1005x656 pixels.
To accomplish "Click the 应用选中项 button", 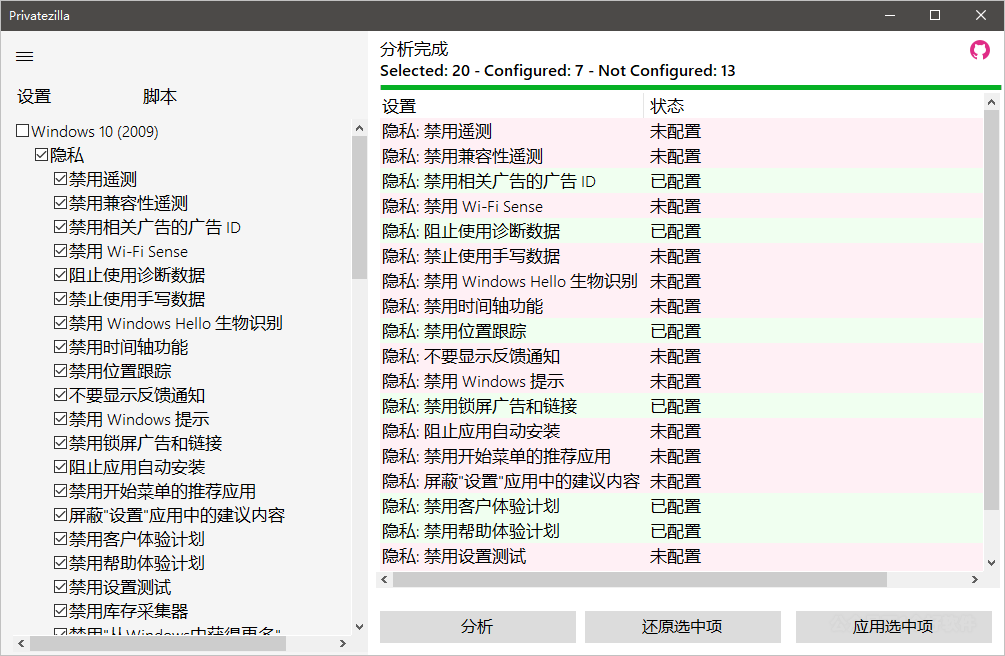I will pos(893,627).
